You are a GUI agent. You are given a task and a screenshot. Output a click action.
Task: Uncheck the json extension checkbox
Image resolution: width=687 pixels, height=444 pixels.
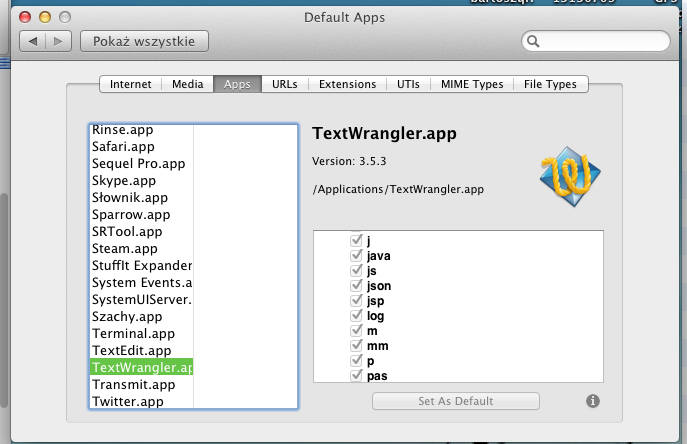click(x=357, y=286)
